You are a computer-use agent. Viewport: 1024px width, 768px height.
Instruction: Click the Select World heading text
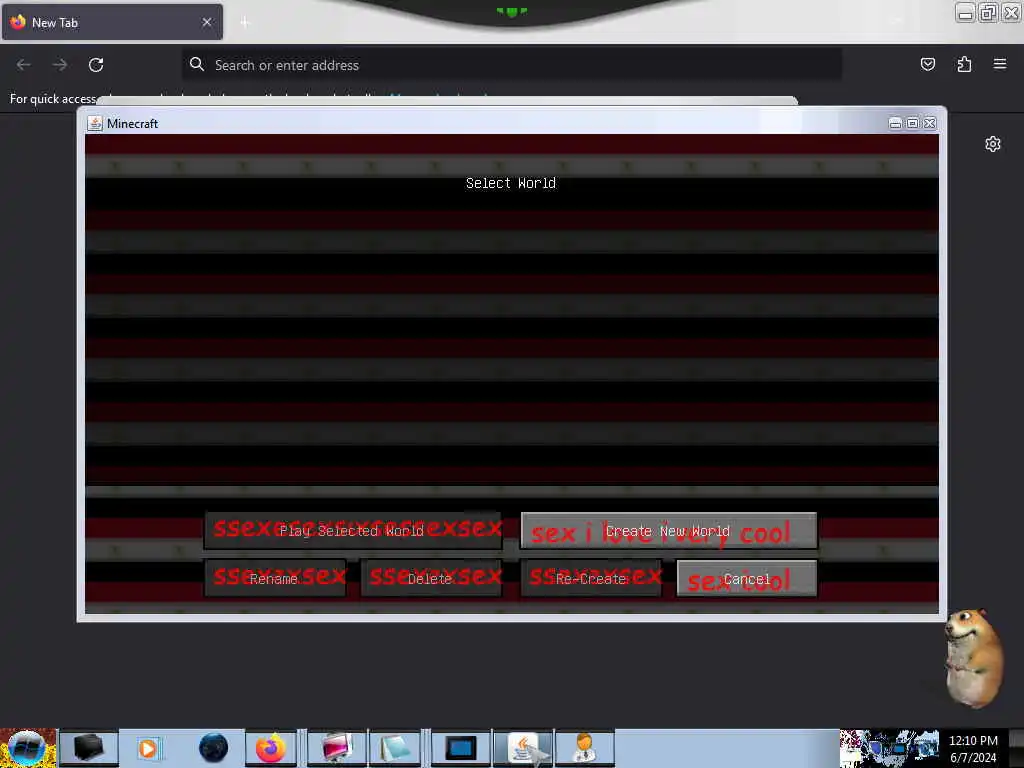click(511, 184)
